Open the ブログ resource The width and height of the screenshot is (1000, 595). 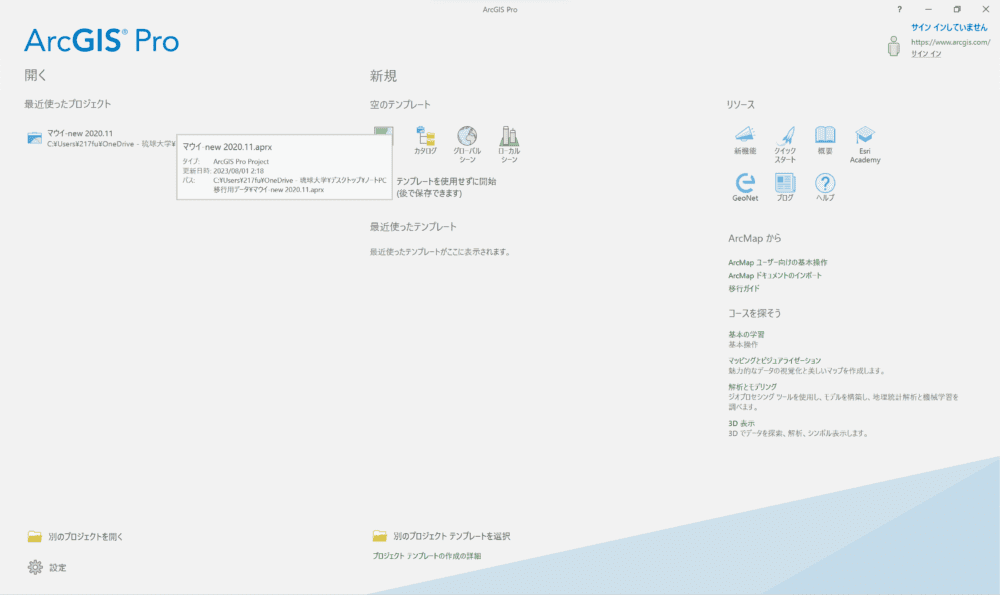coord(785,187)
